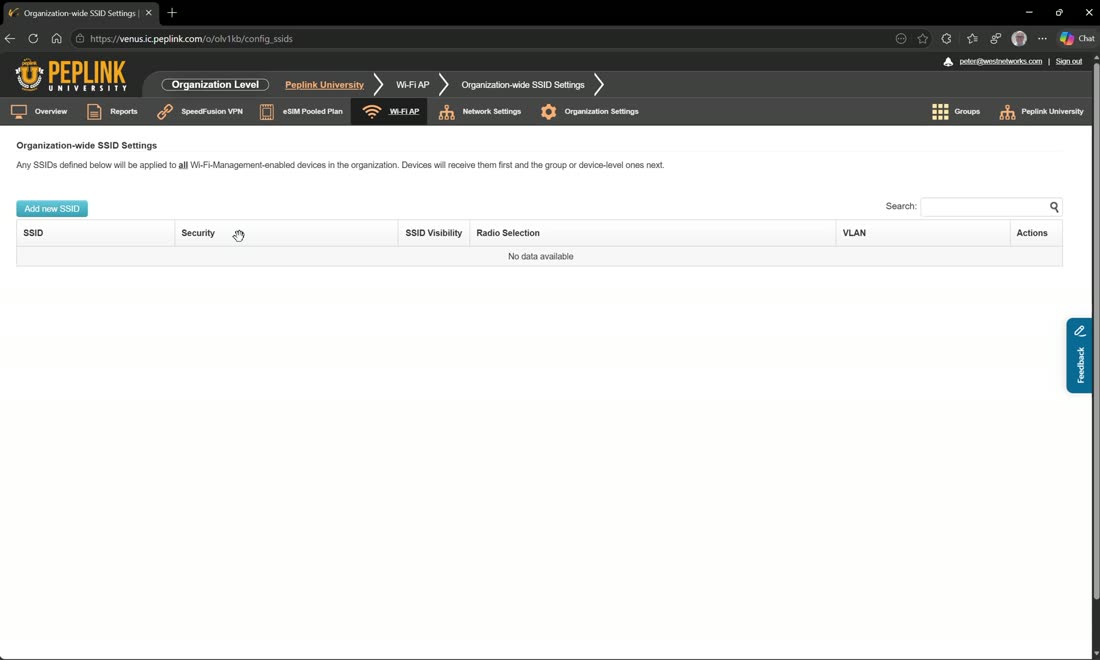Open eSIM Pooled Plan chip icon

click(267, 112)
